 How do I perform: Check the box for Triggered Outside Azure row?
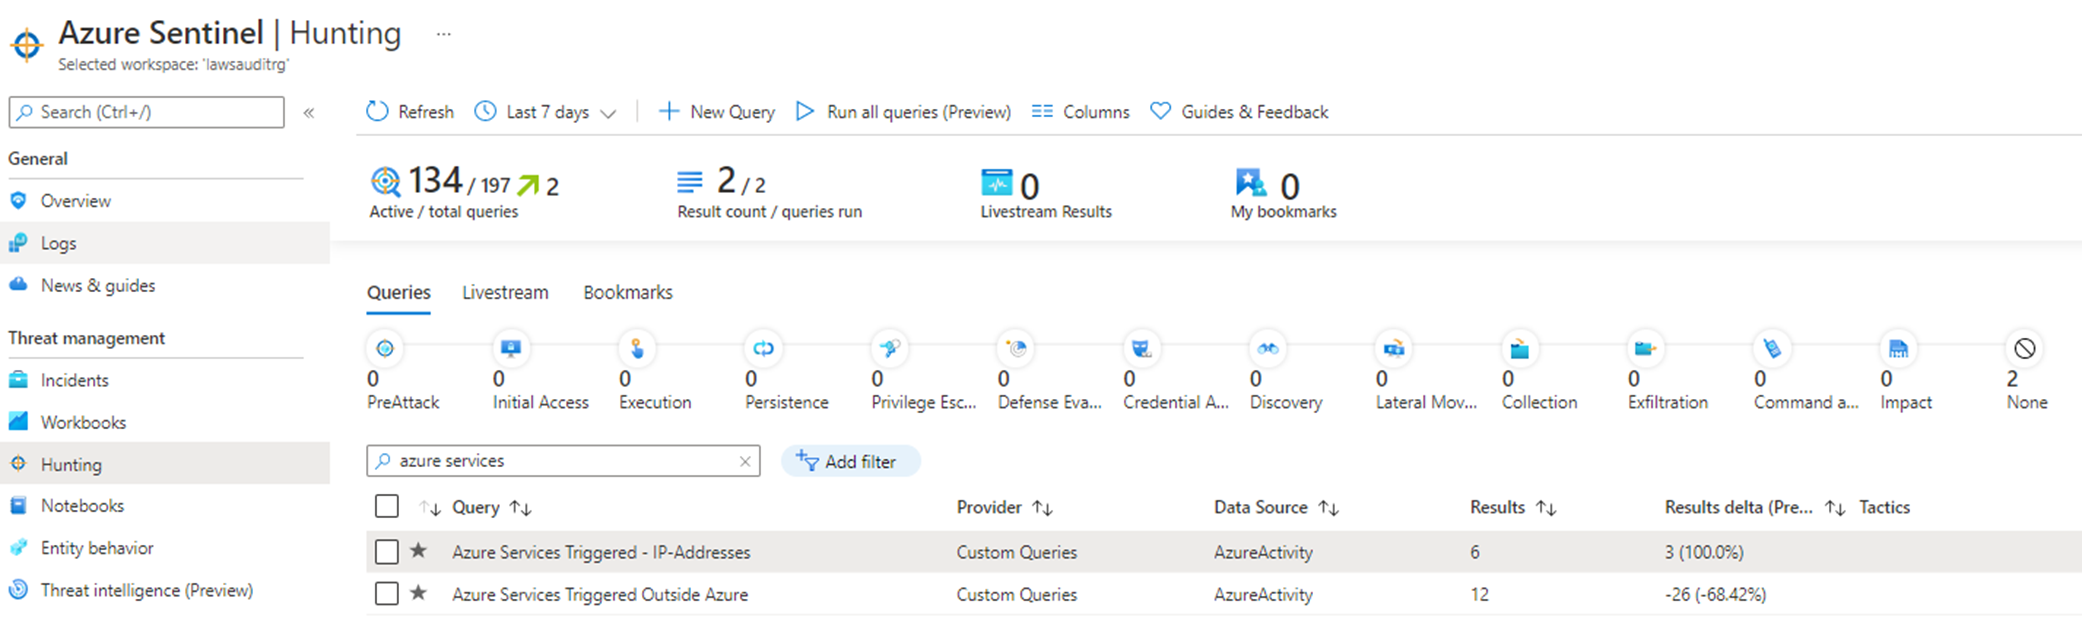pos(387,593)
